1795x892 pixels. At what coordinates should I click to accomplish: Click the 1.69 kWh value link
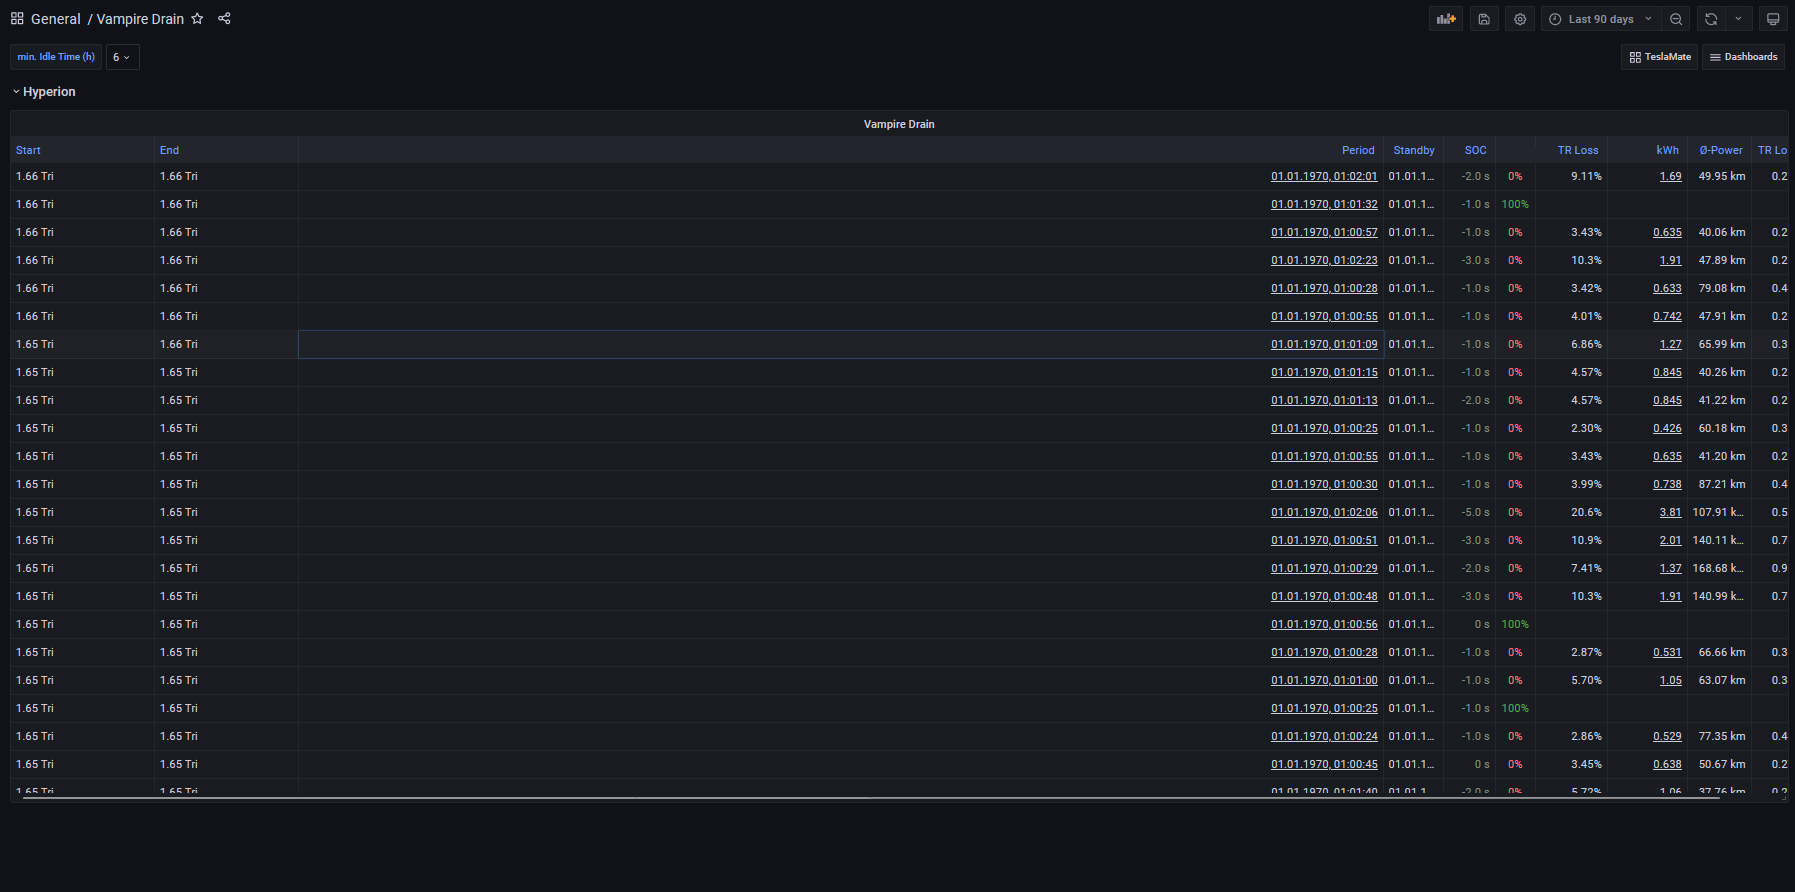(x=1670, y=176)
